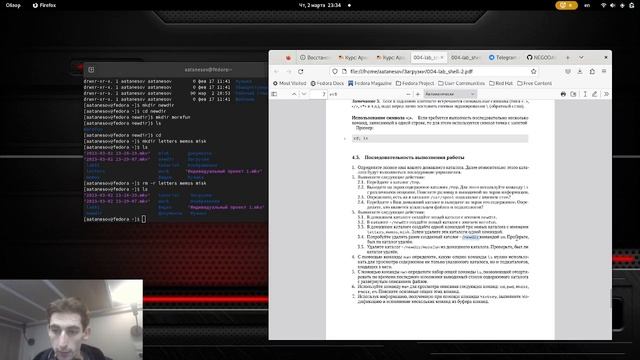Zoom in on the PDF document
This screenshot has height=360, width=640.
pyautogui.click(x=418, y=94)
